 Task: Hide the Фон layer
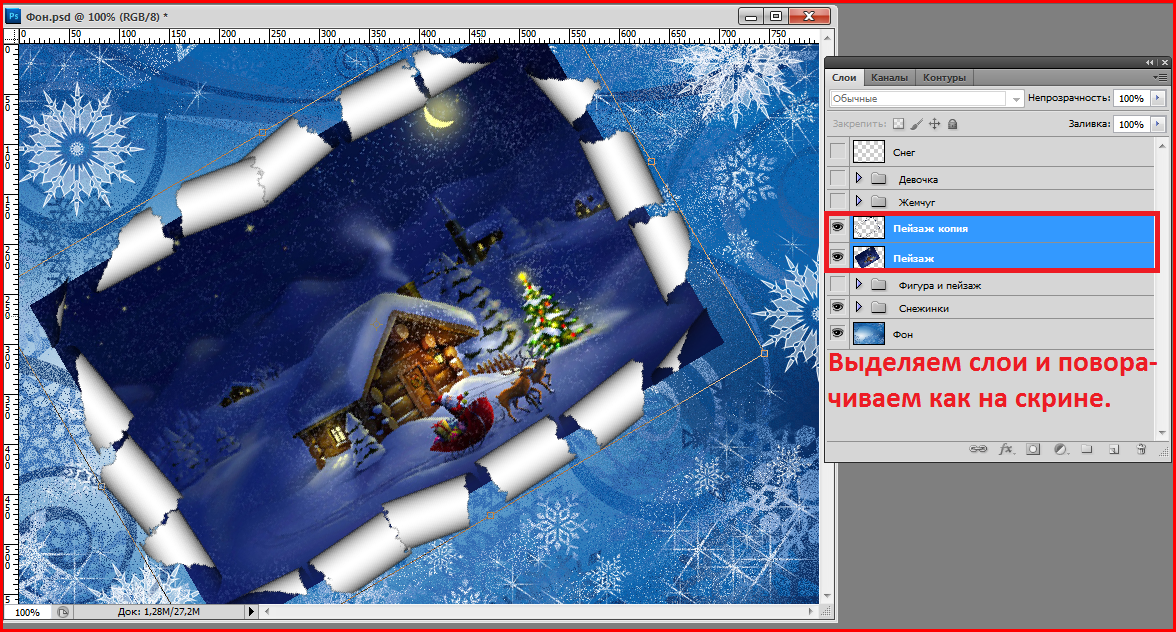pyautogui.click(x=838, y=334)
